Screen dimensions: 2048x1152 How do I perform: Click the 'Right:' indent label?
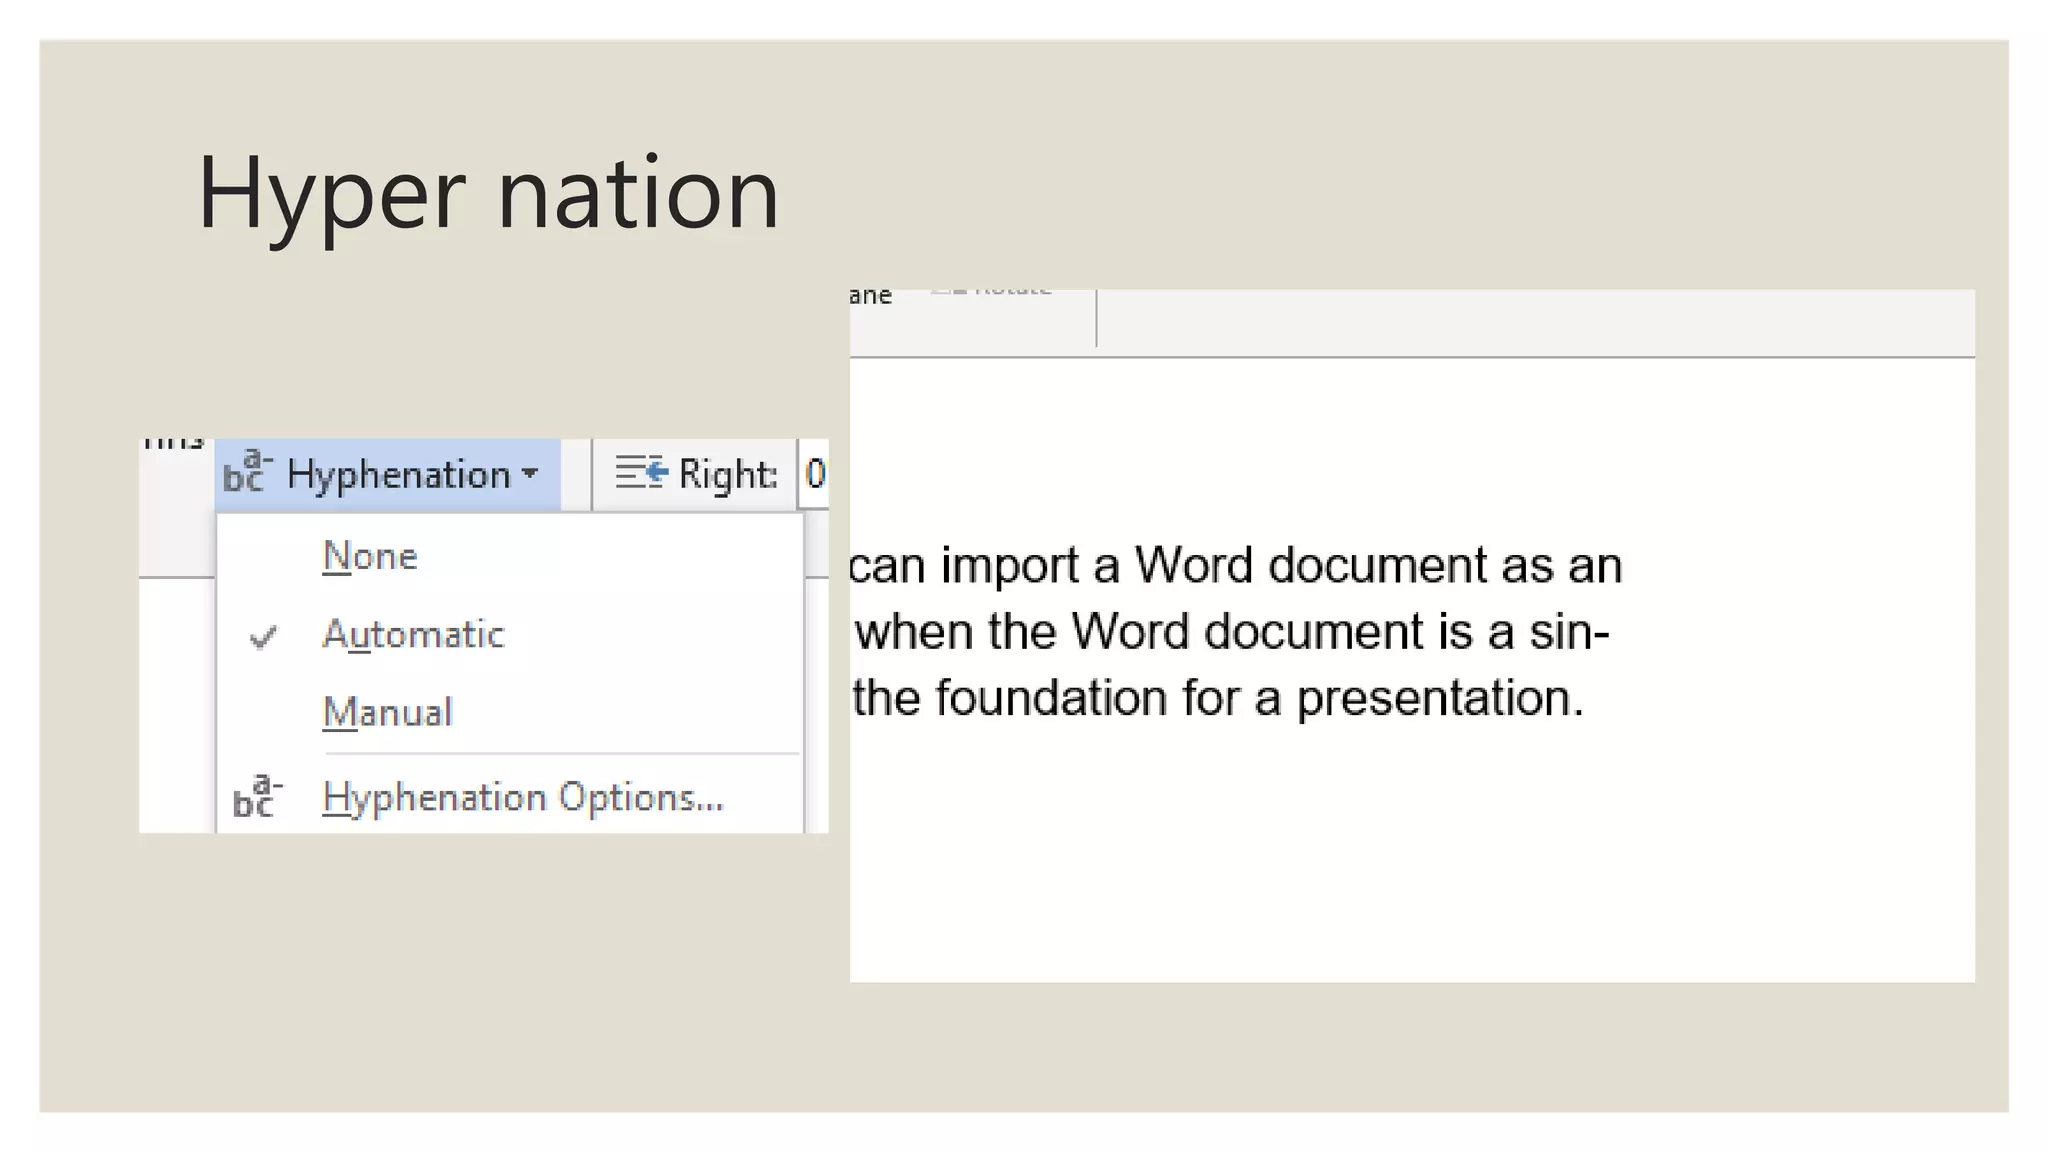tap(728, 474)
